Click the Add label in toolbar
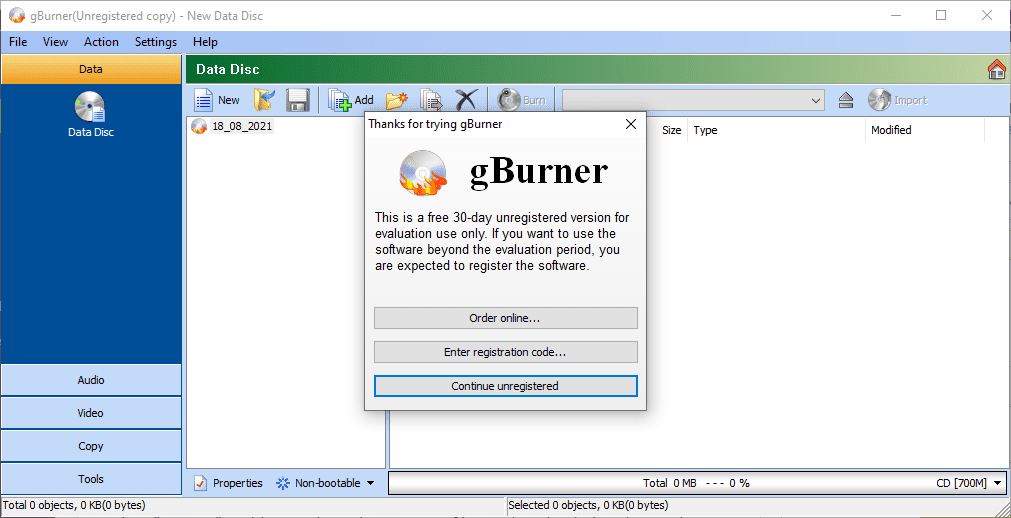 tap(364, 100)
